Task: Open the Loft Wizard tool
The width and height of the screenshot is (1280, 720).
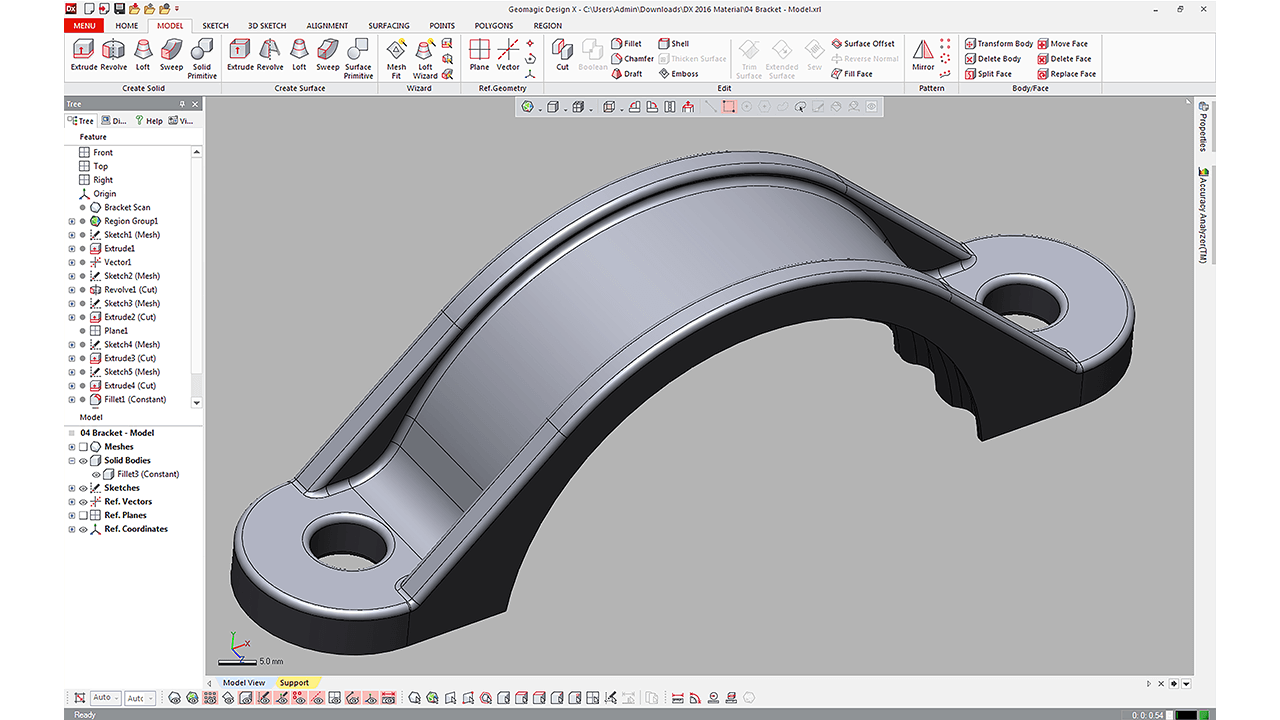Action: tap(425, 55)
